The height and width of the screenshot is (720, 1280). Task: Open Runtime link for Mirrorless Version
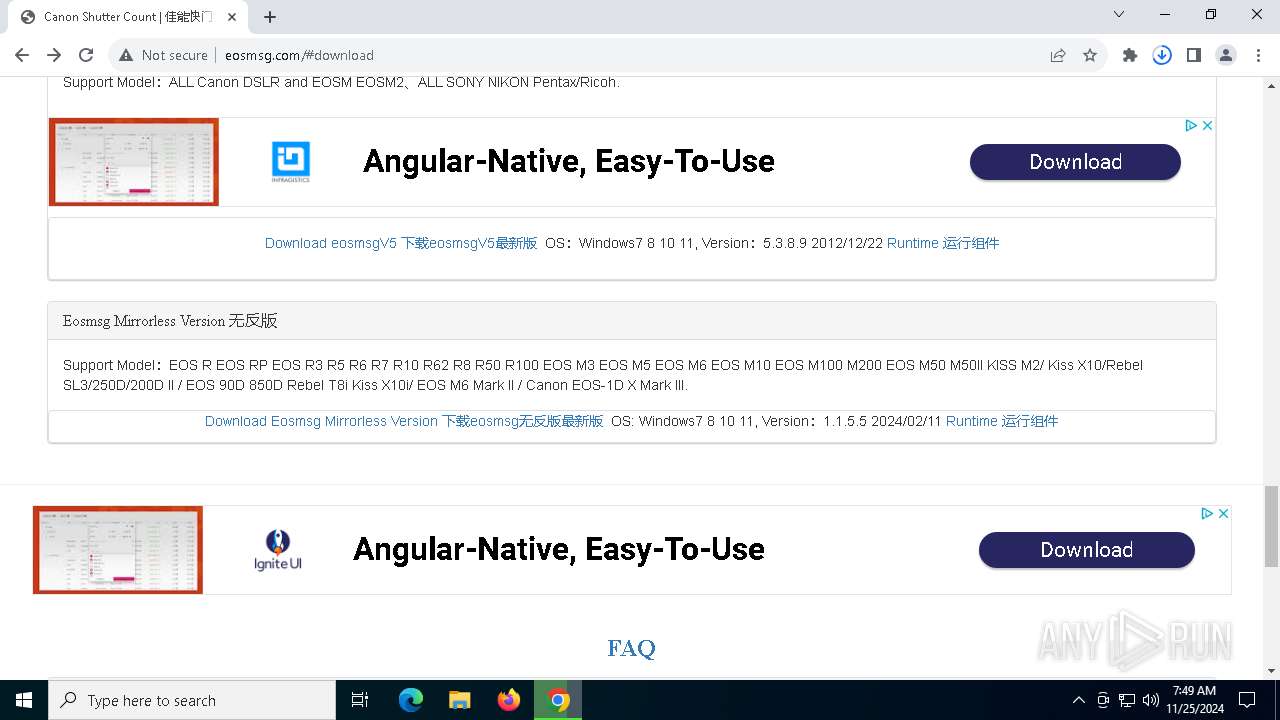tap(1001, 421)
